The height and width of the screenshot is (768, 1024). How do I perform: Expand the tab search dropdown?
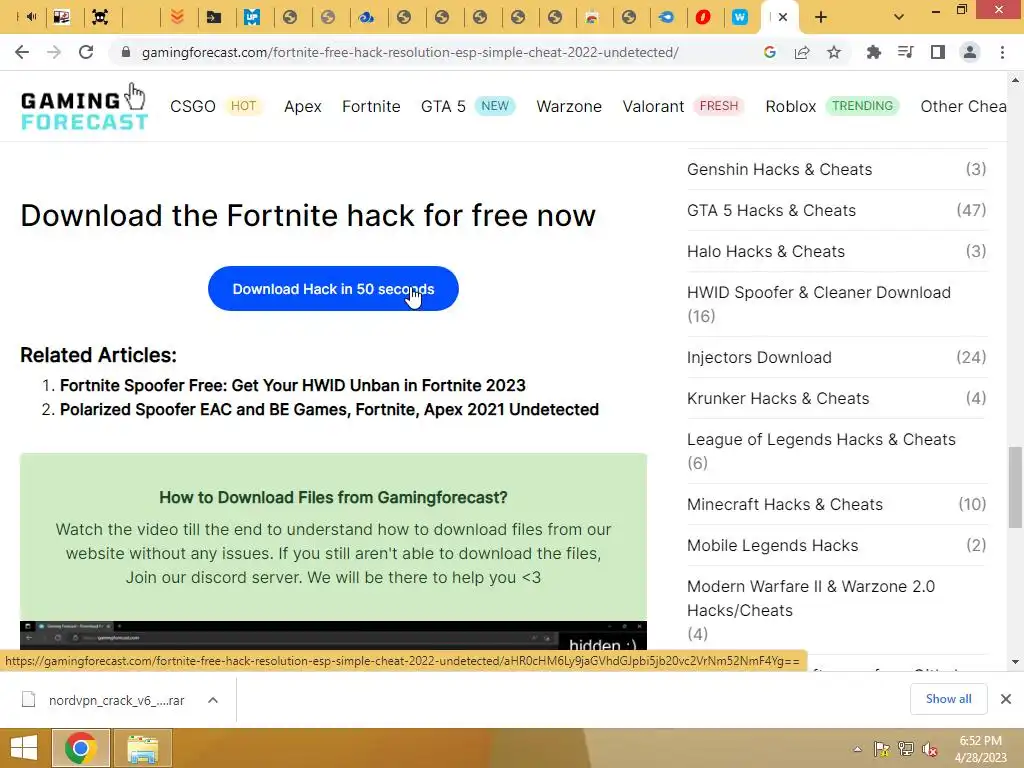[899, 17]
